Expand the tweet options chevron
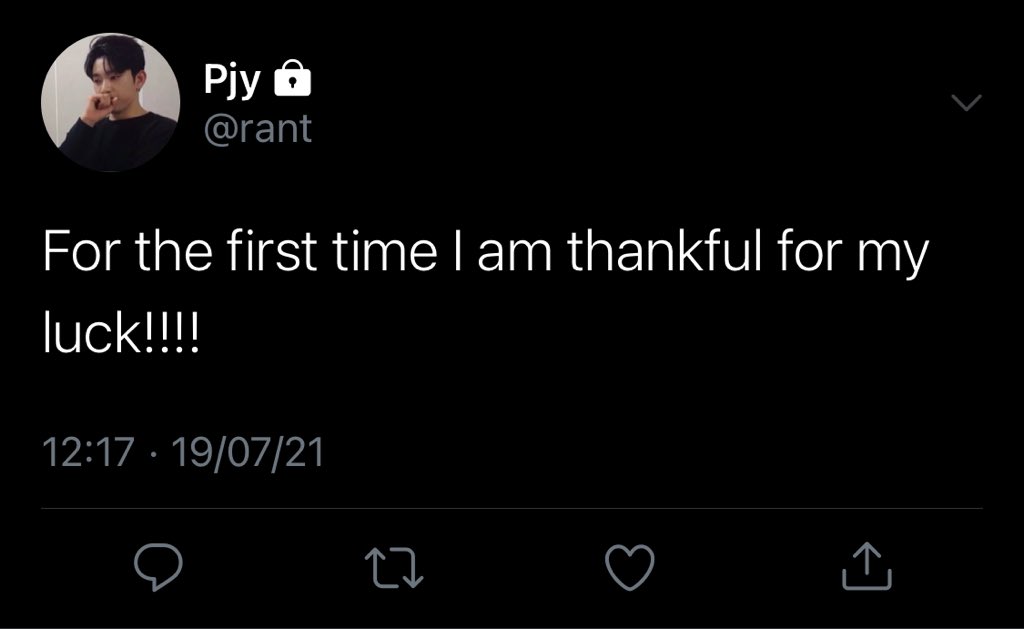1024x629 pixels. [x=968, y=102]
